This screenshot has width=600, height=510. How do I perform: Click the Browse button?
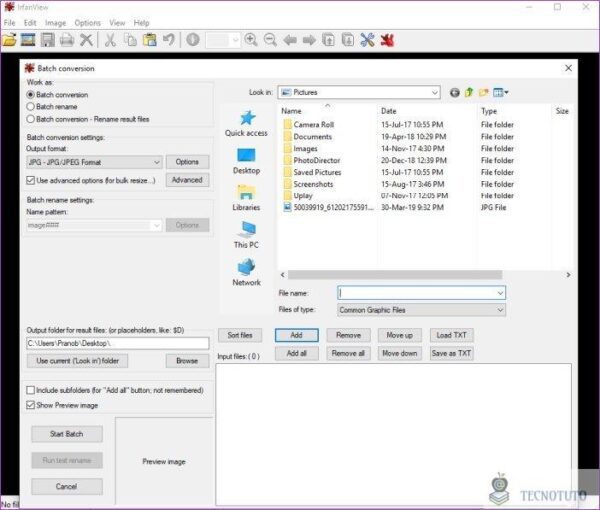tap(187, 361)
